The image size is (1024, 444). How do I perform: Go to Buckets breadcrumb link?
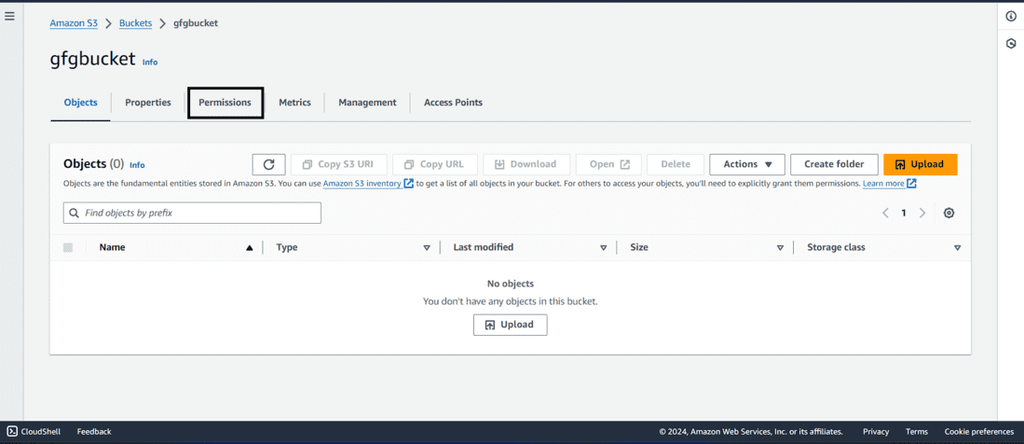[x=135, y=23]
